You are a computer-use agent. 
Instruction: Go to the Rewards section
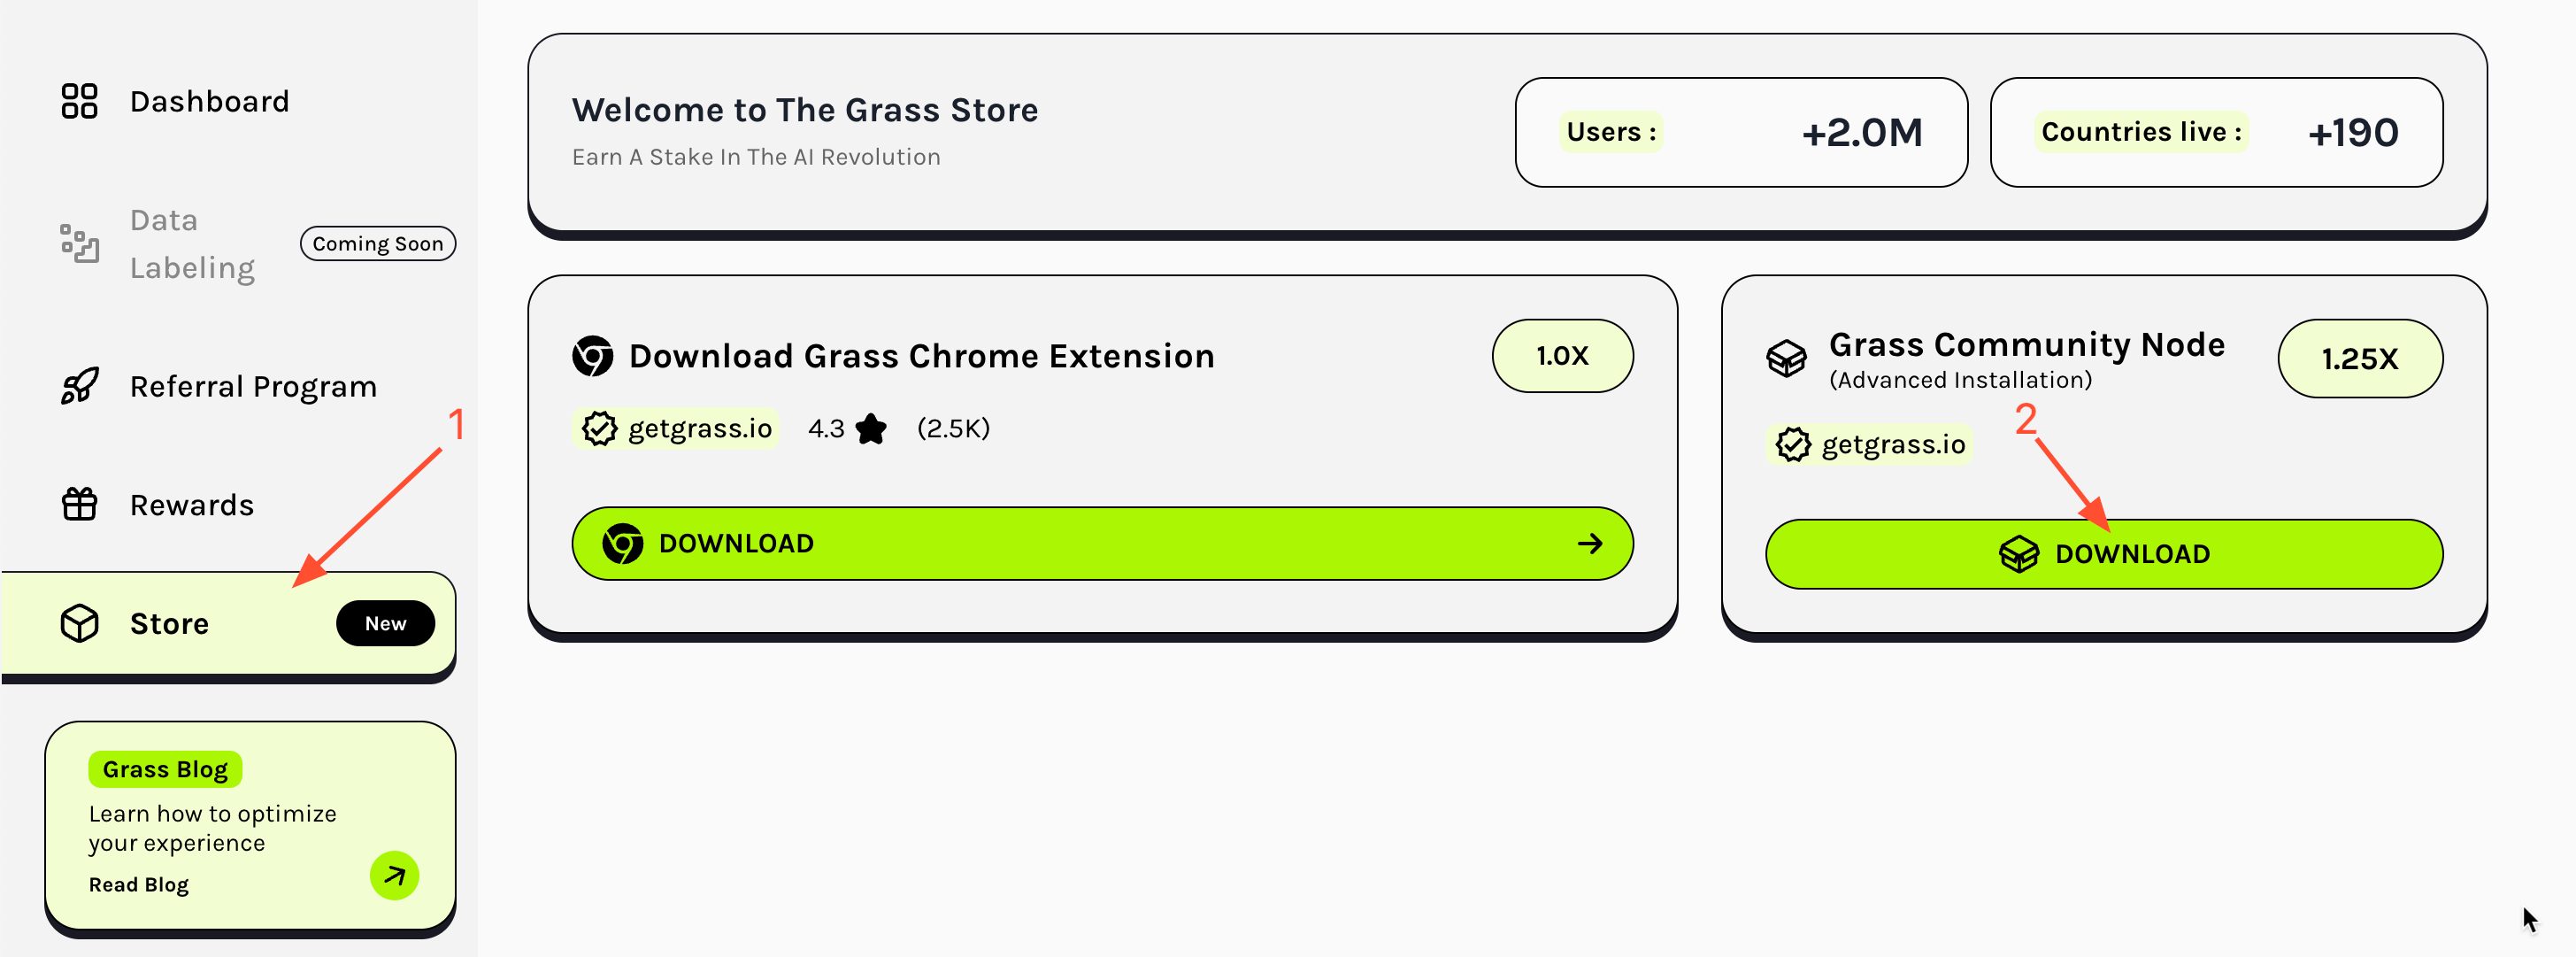[191, 504]
